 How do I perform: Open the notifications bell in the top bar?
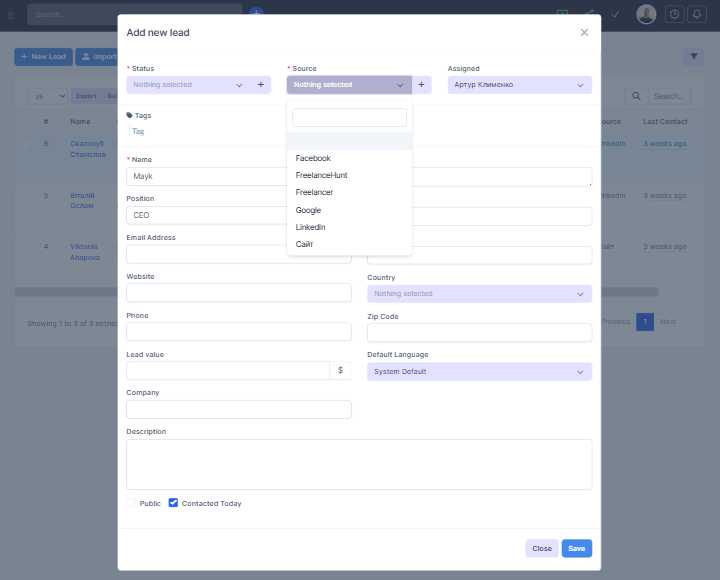(x=697, y=14)
